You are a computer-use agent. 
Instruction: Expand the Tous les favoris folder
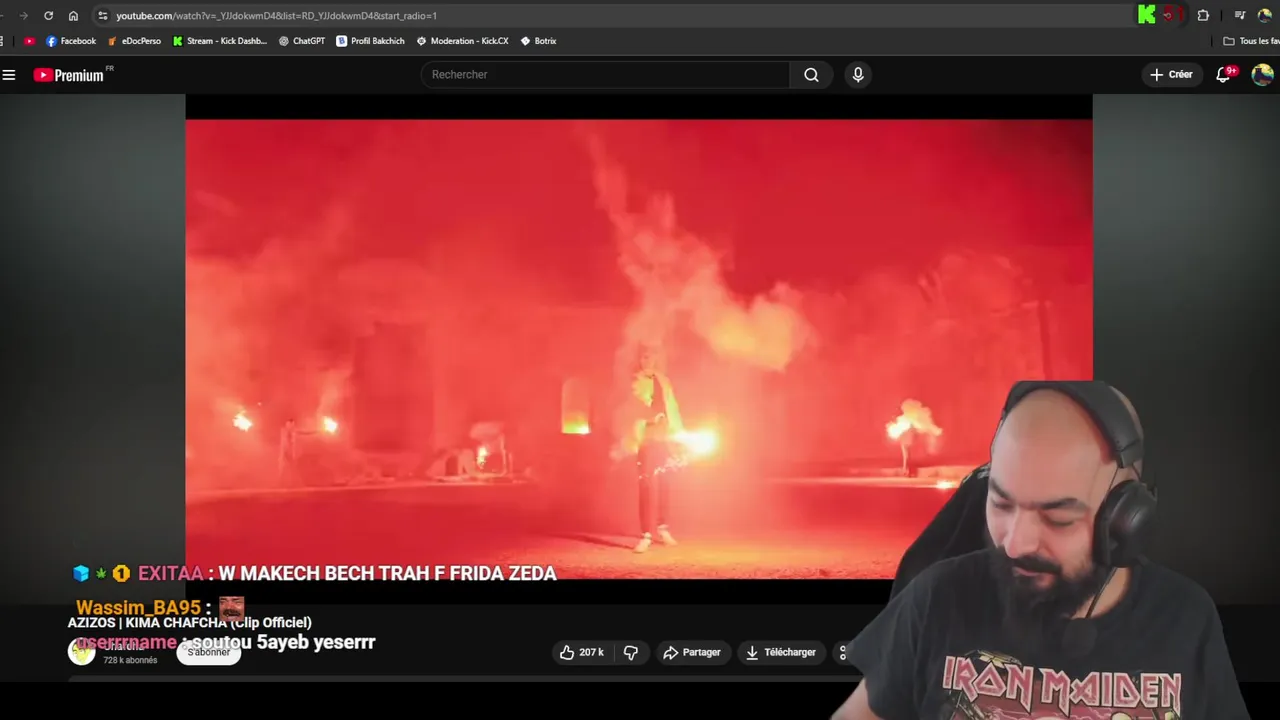click(x=1251, y=41)
